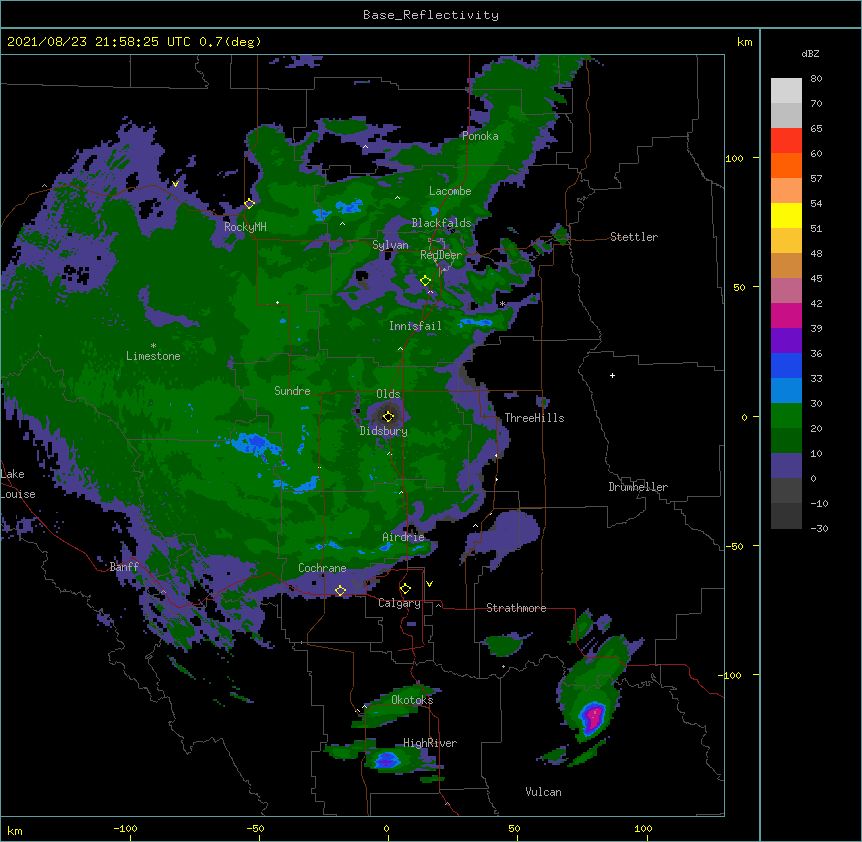
Task: Click the km unit label at top right
Action: click(744, 42)
